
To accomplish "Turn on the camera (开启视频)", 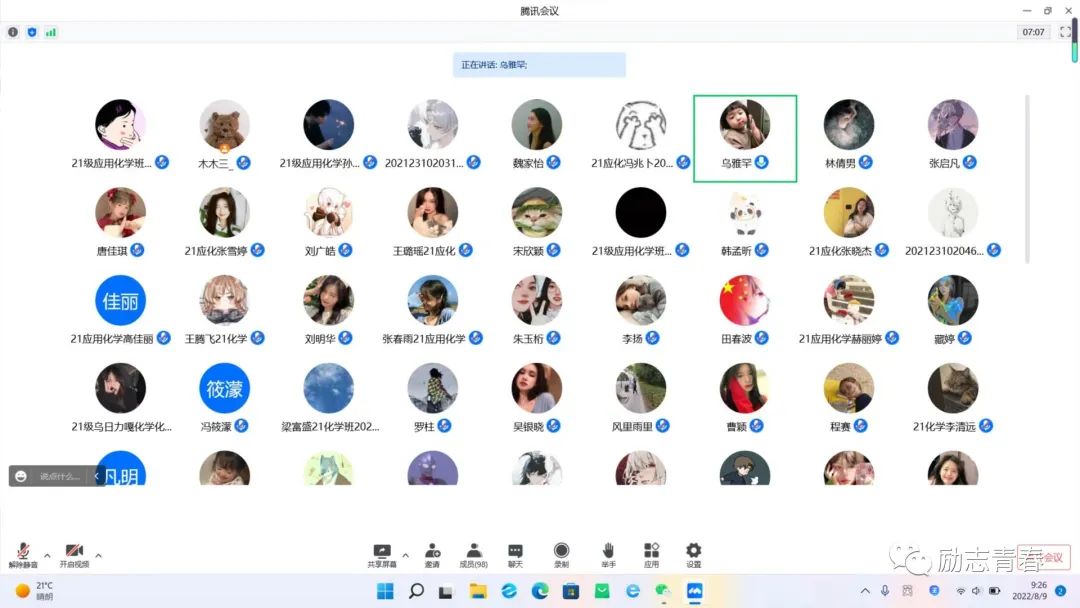I will [74, 553].
